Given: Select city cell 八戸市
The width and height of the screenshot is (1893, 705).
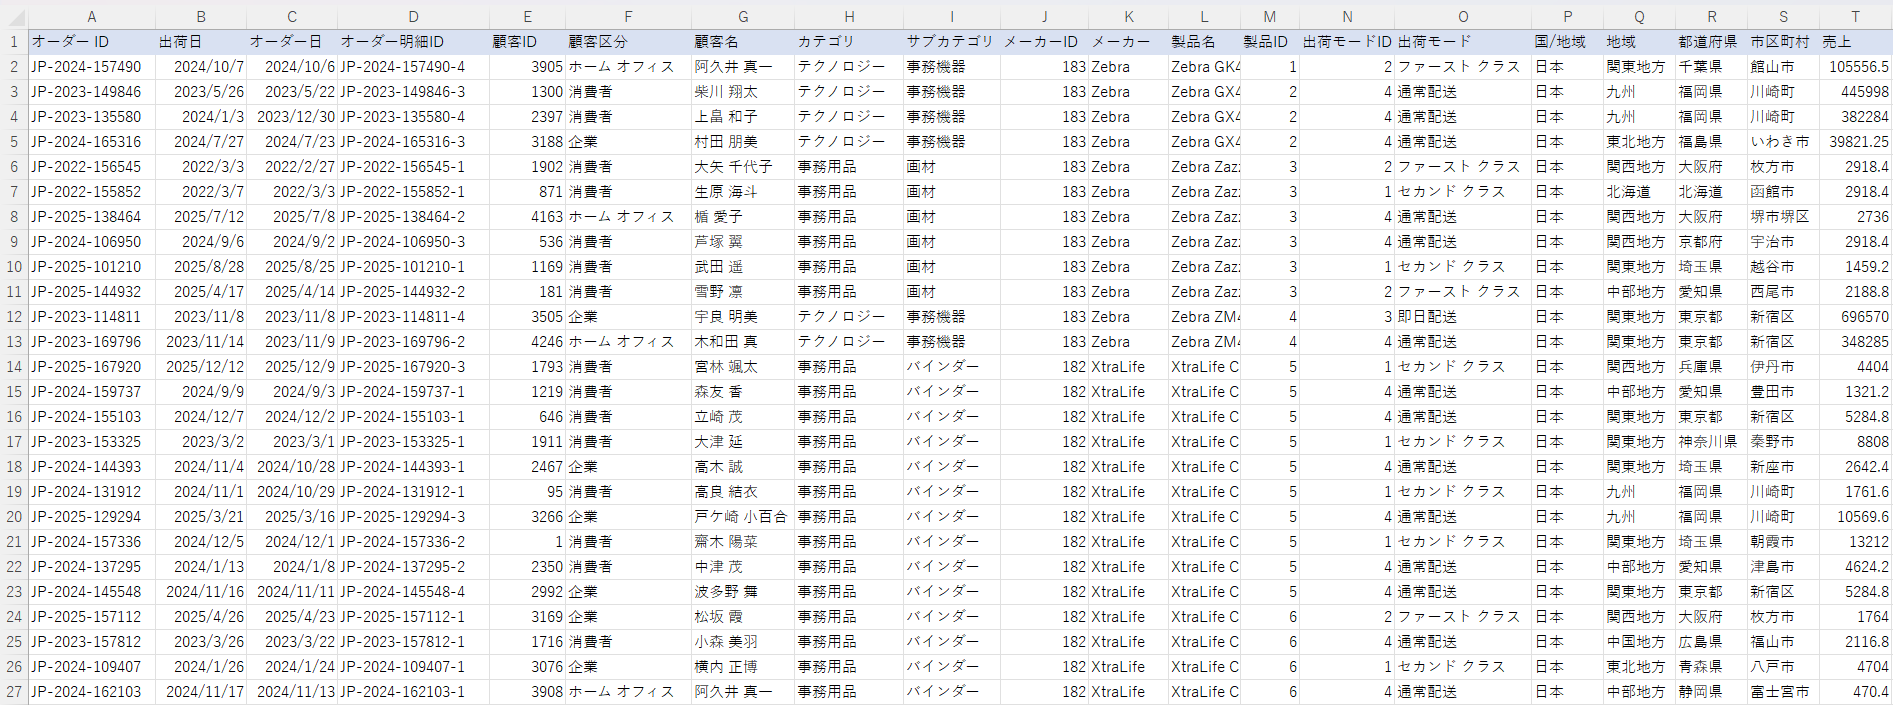Looking at the screenshot, I should click(x=1783, y=666).
